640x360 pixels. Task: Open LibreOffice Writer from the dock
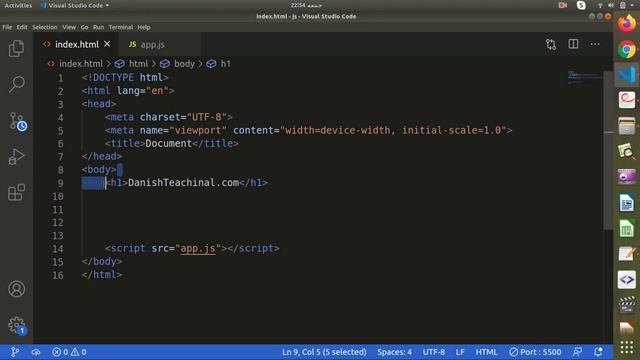coord(627,203)
